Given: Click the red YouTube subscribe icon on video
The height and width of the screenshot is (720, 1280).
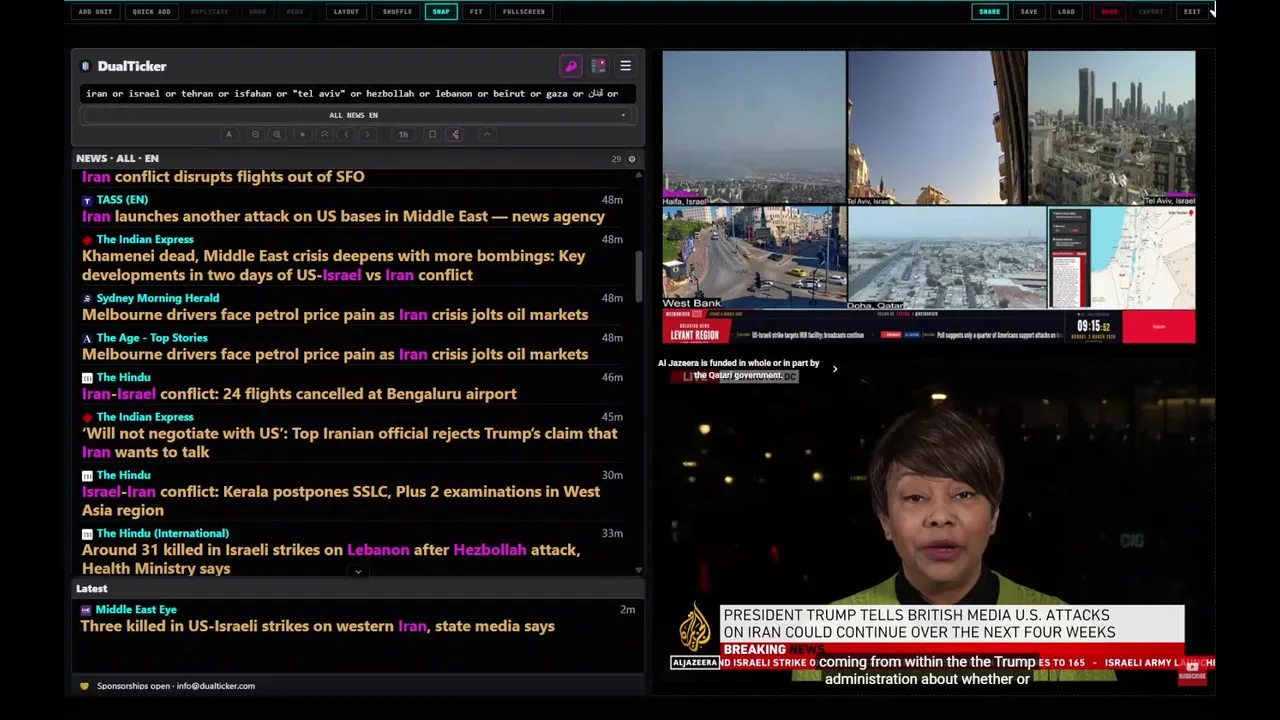Looking at the screenshot, I should pos(1192,674).
